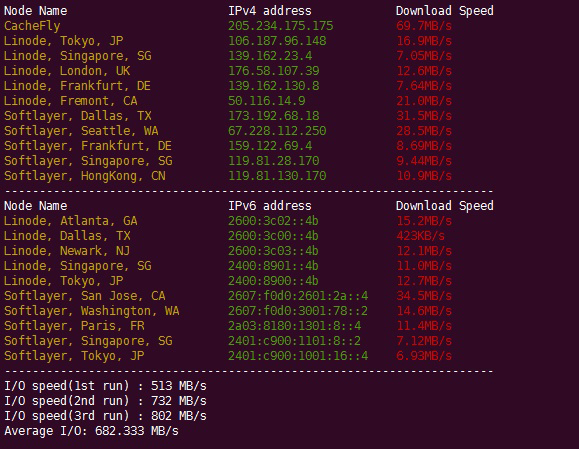
Task: Select Linode, Fremont, CA node name
Action: tap(71, 101)
